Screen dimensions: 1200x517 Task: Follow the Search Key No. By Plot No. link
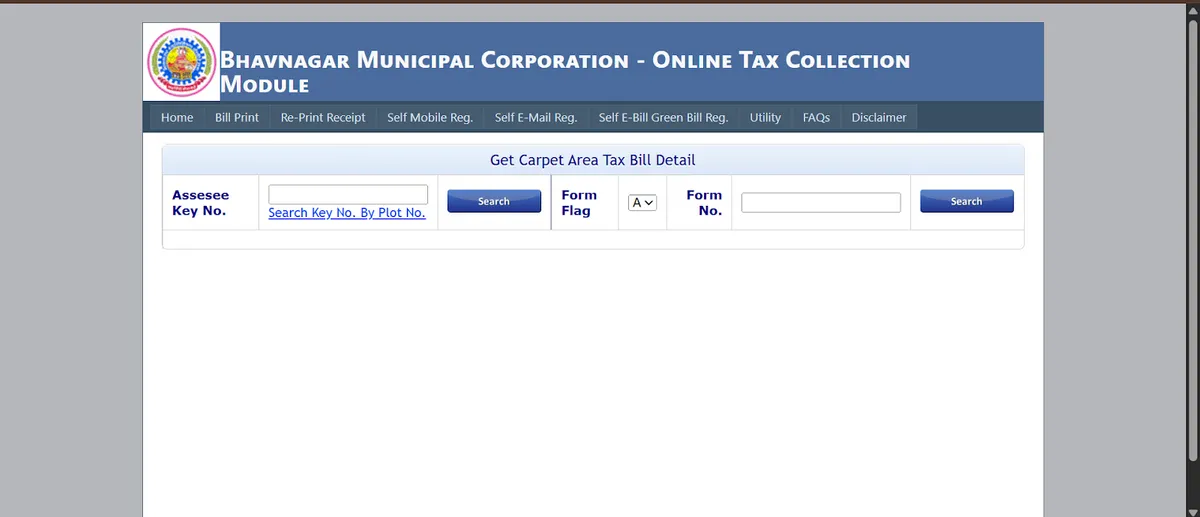coord(347,213)
